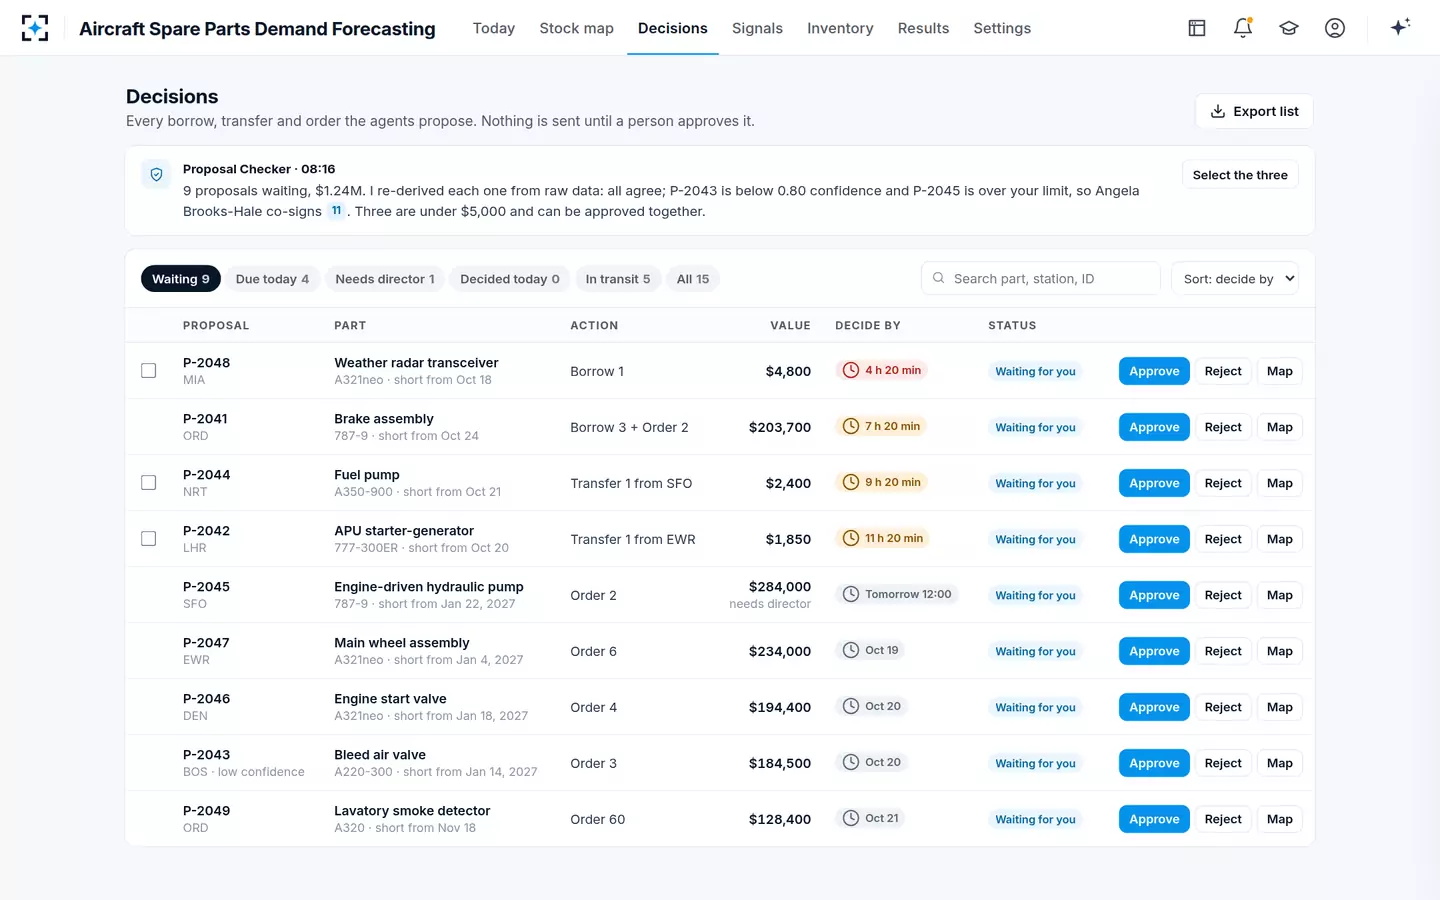Approve proposal P-2041 Brake assembly
The width and height of the screenshot is (1440, 900).
click(x=1154, y=427)
